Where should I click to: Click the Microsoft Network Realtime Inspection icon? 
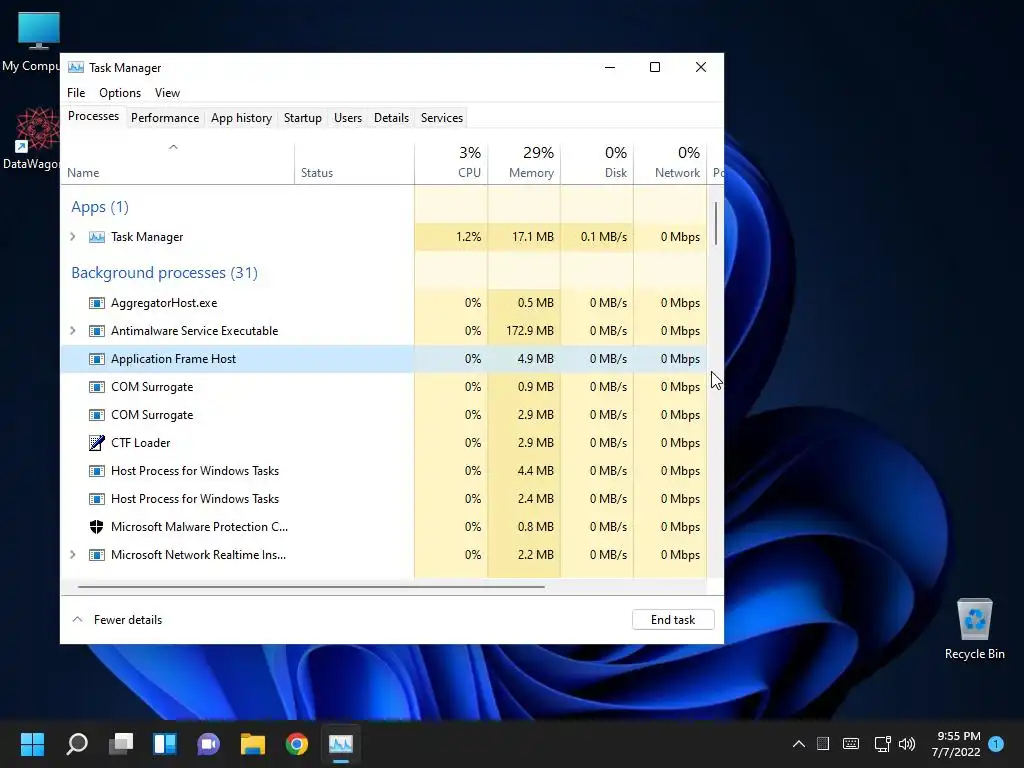tap(97, 555)
